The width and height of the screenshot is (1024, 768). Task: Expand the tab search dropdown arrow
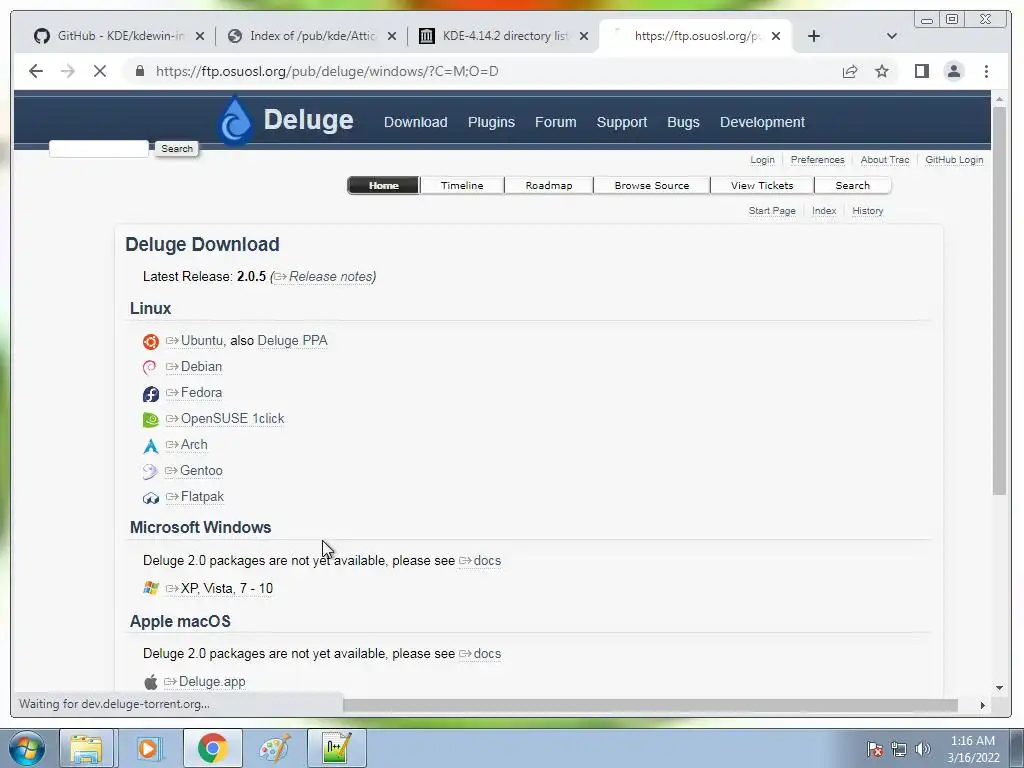tap(891, 36)
